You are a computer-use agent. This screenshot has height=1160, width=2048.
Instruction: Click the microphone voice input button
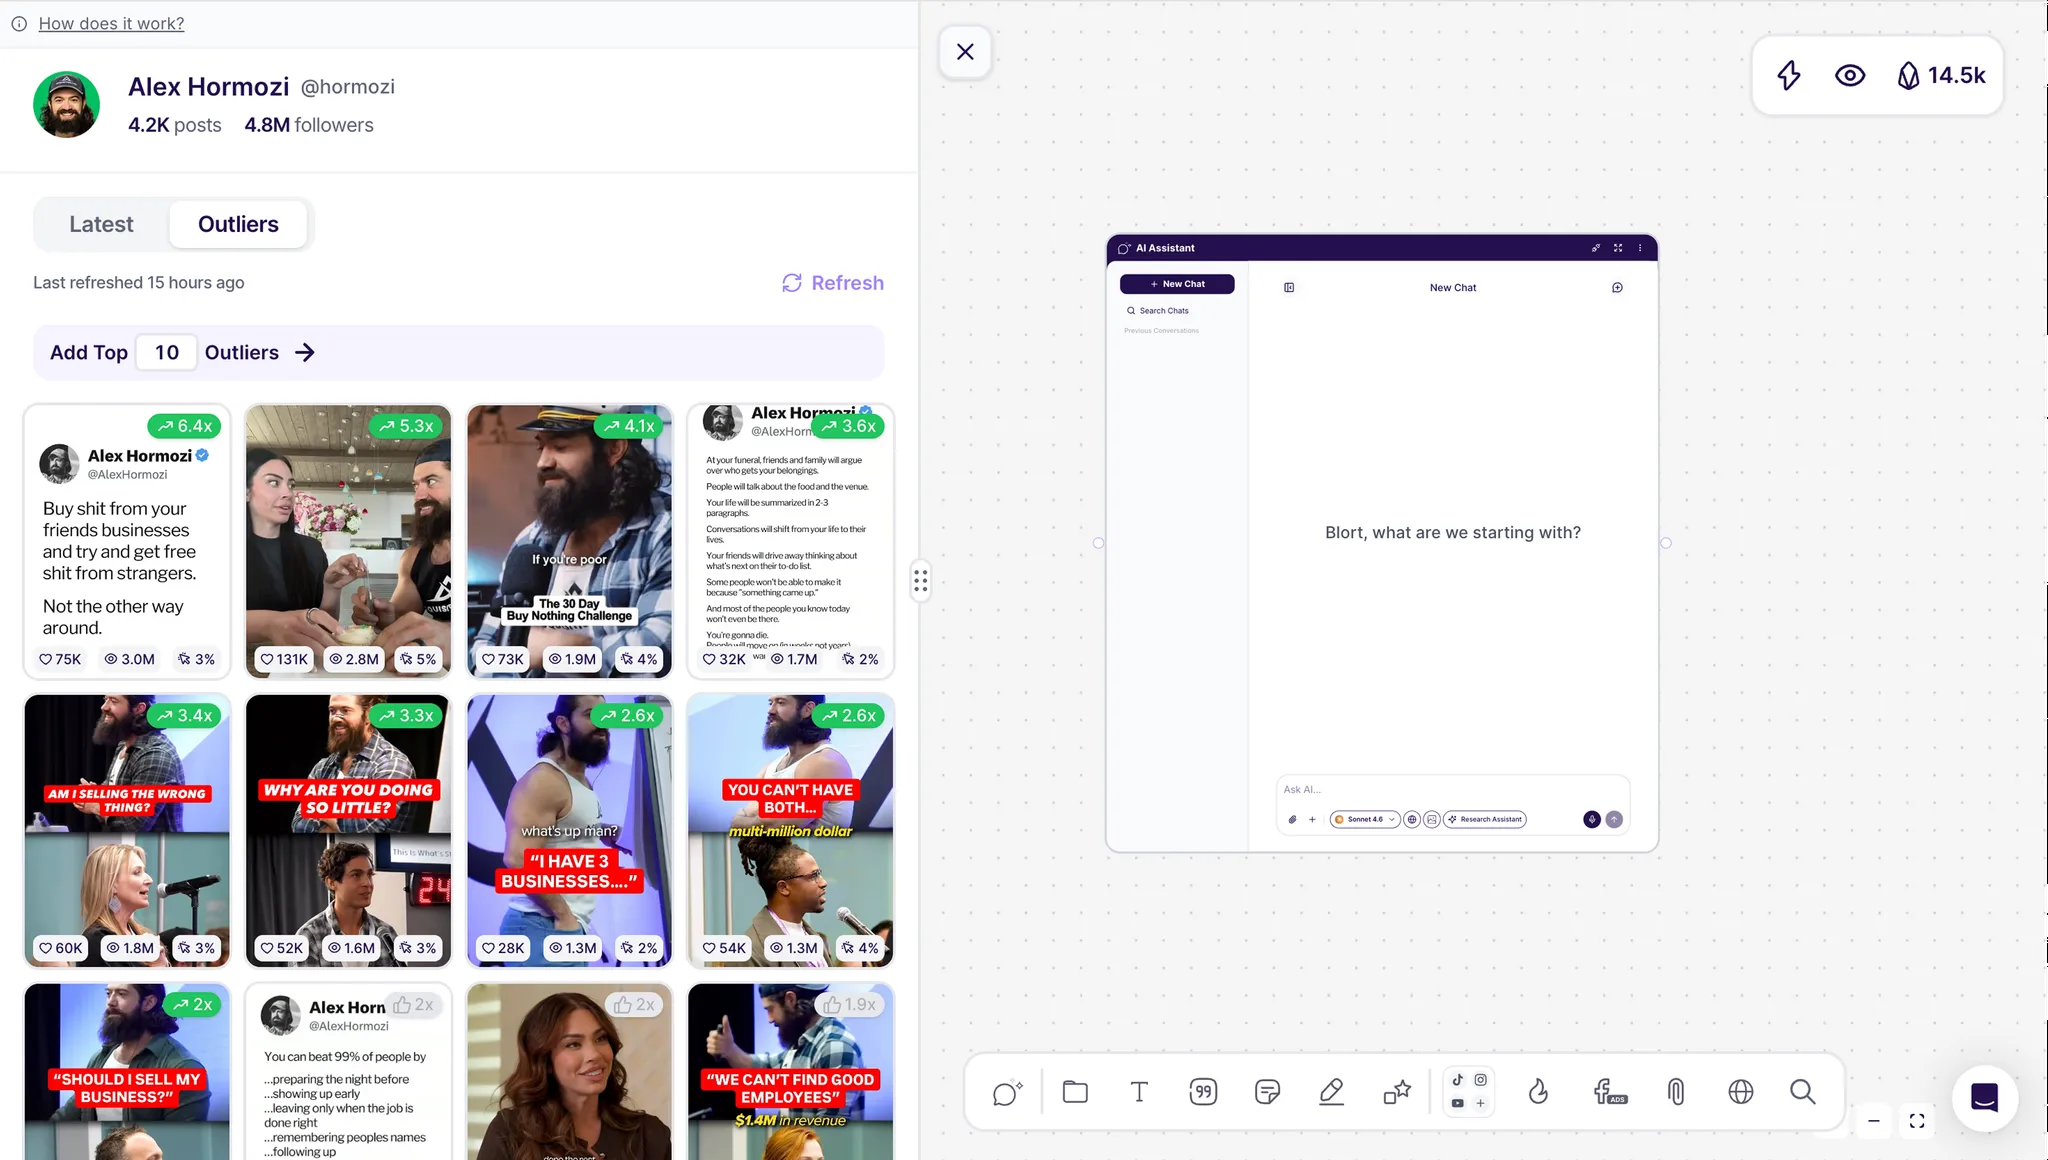click(x=1592, y=819)
